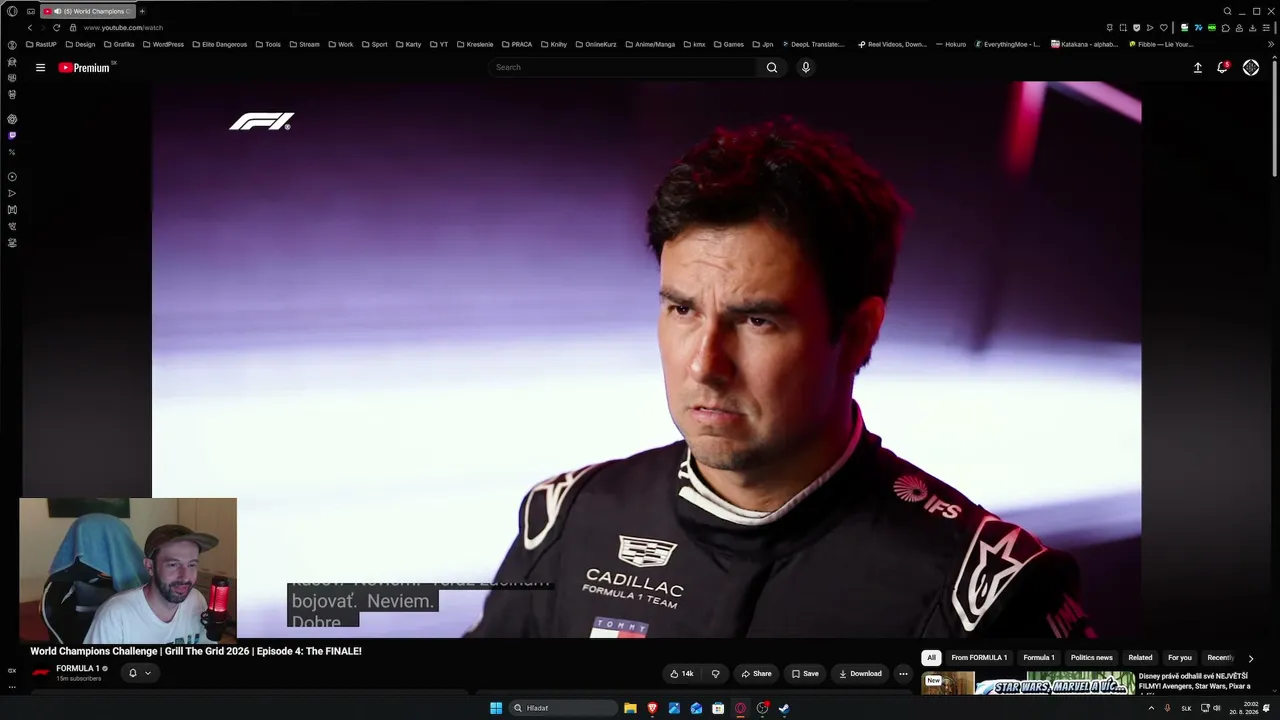Open the account avatar menu
Screen dimensions: 1280x720
pyautogui.click(x=1251, y=68)
